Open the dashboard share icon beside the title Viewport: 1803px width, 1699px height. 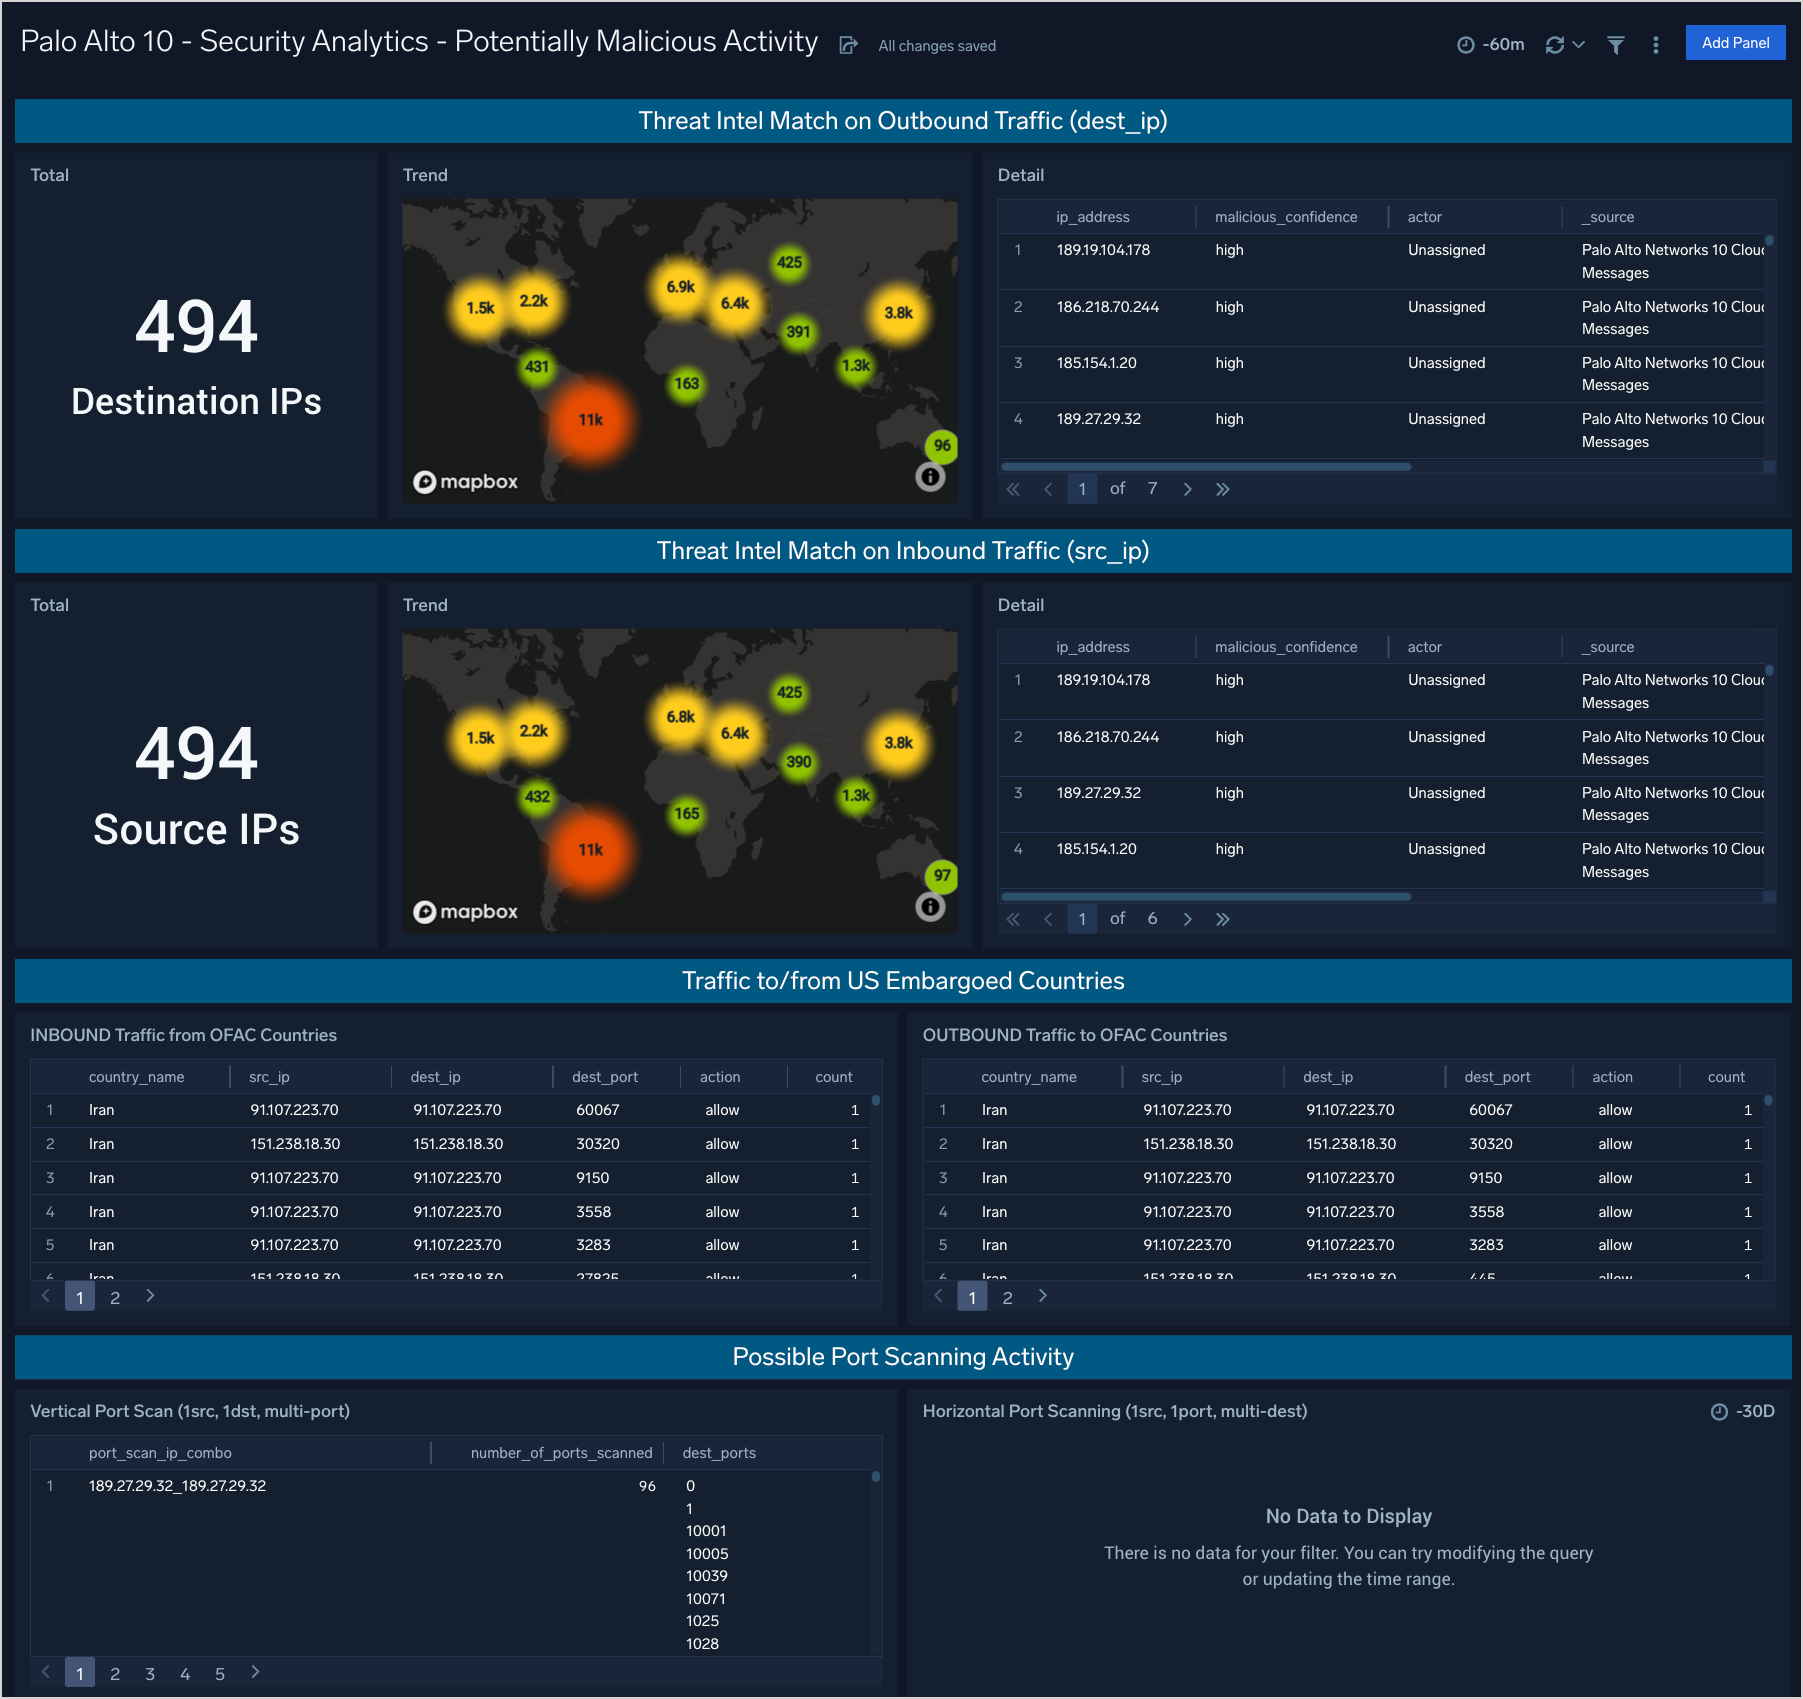click(849, 45)
